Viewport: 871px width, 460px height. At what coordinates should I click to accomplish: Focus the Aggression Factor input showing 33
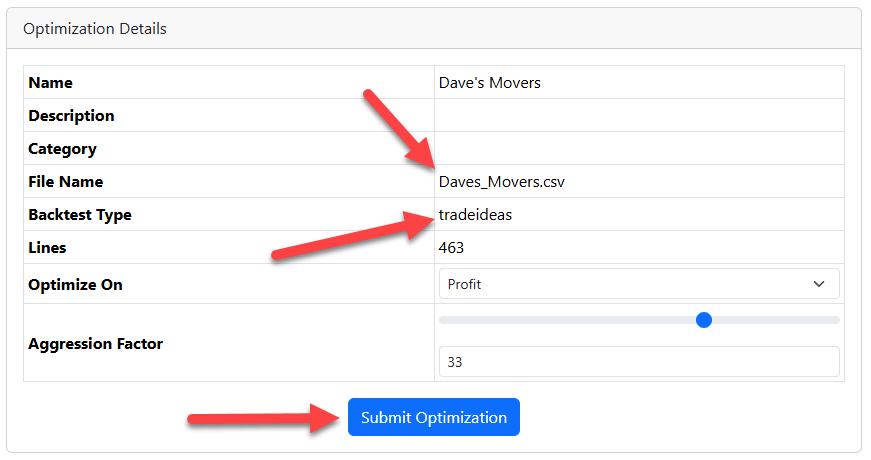pos(639,362)
